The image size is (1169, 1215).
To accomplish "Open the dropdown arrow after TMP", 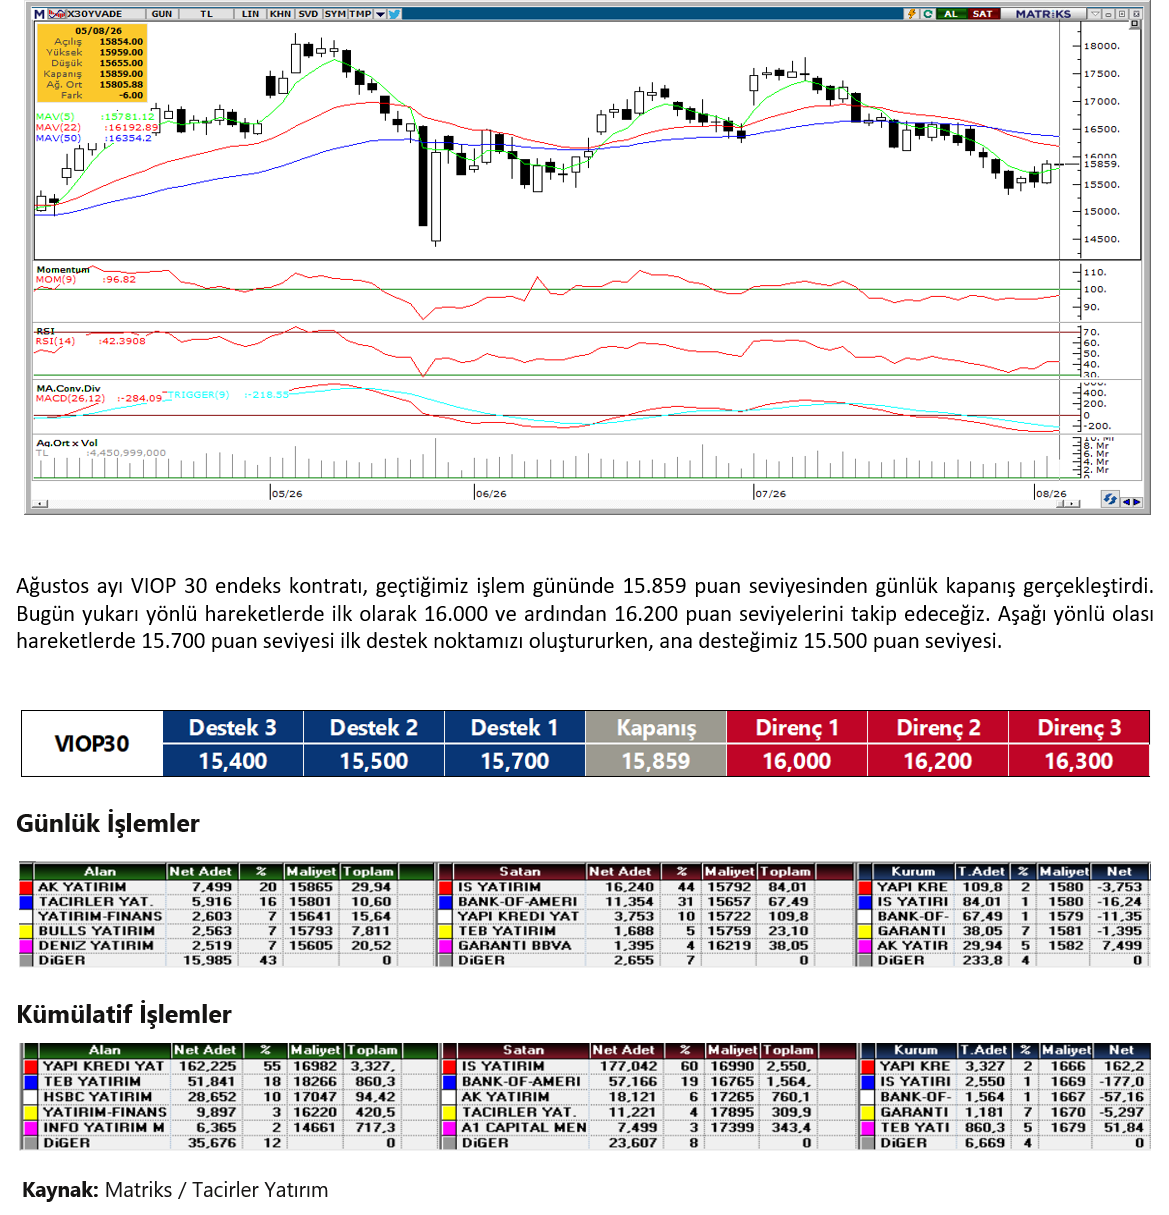I will [380, 14].
